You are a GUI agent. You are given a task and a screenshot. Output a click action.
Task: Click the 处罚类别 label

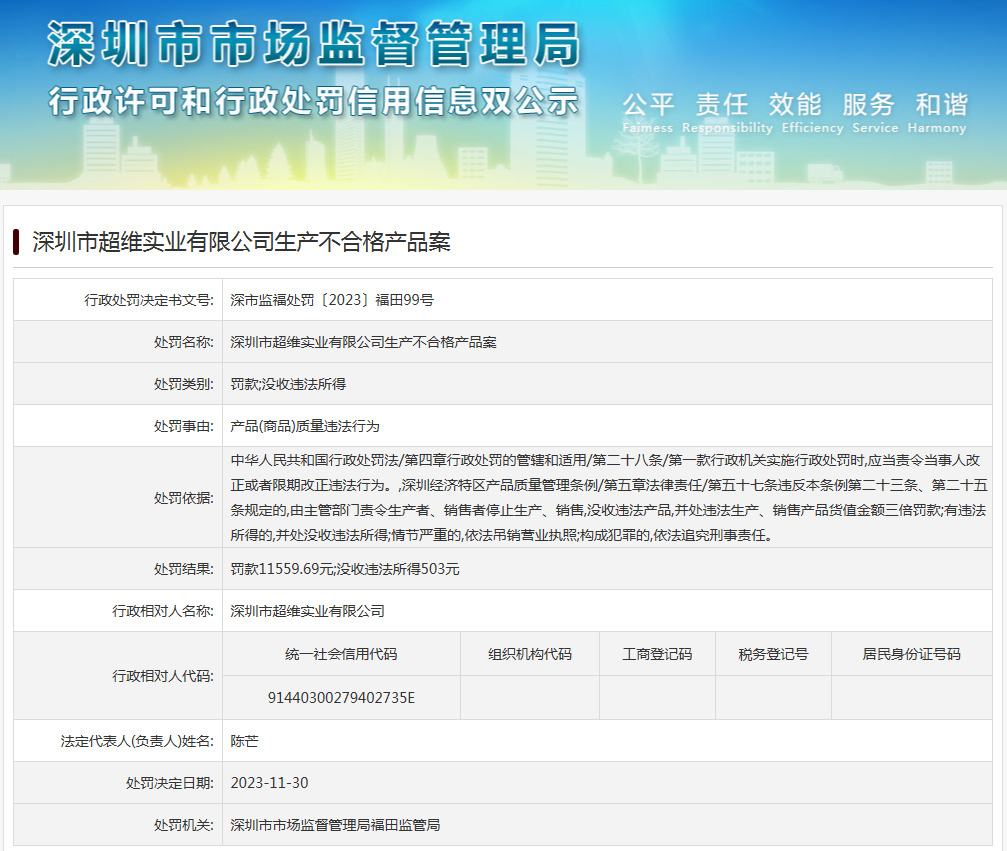184,384
